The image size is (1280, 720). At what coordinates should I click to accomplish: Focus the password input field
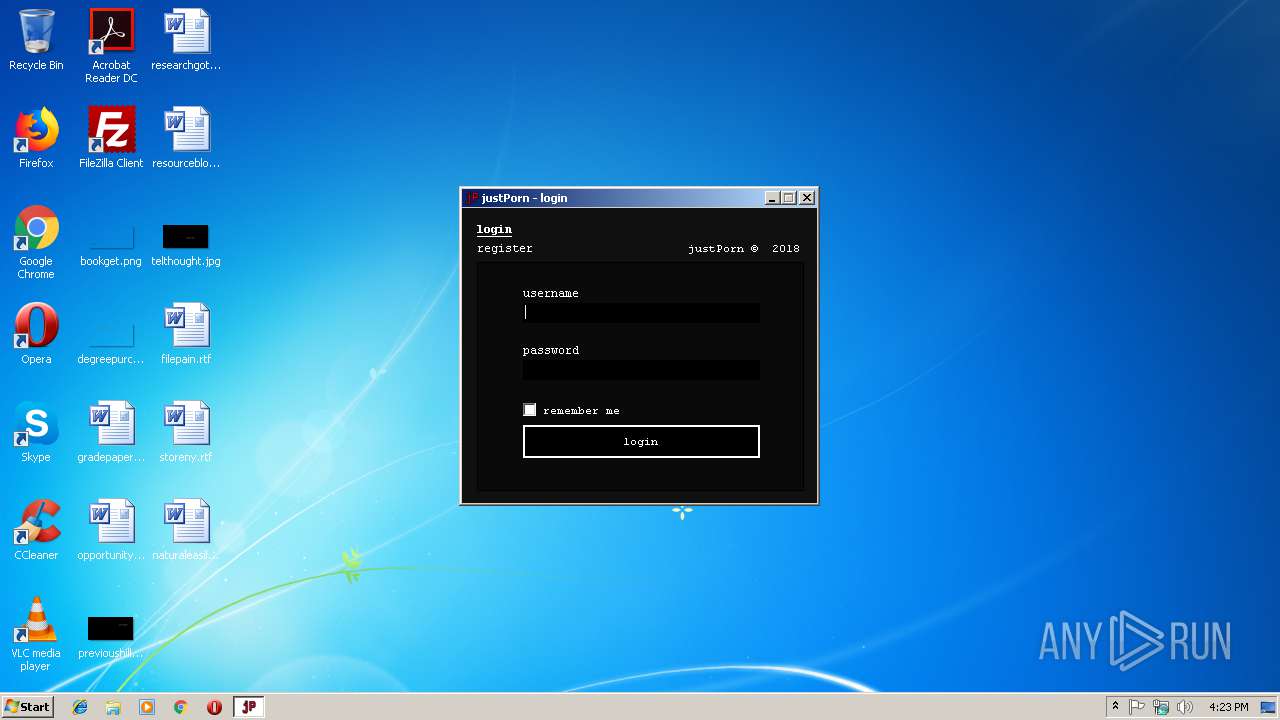point(641,369)
